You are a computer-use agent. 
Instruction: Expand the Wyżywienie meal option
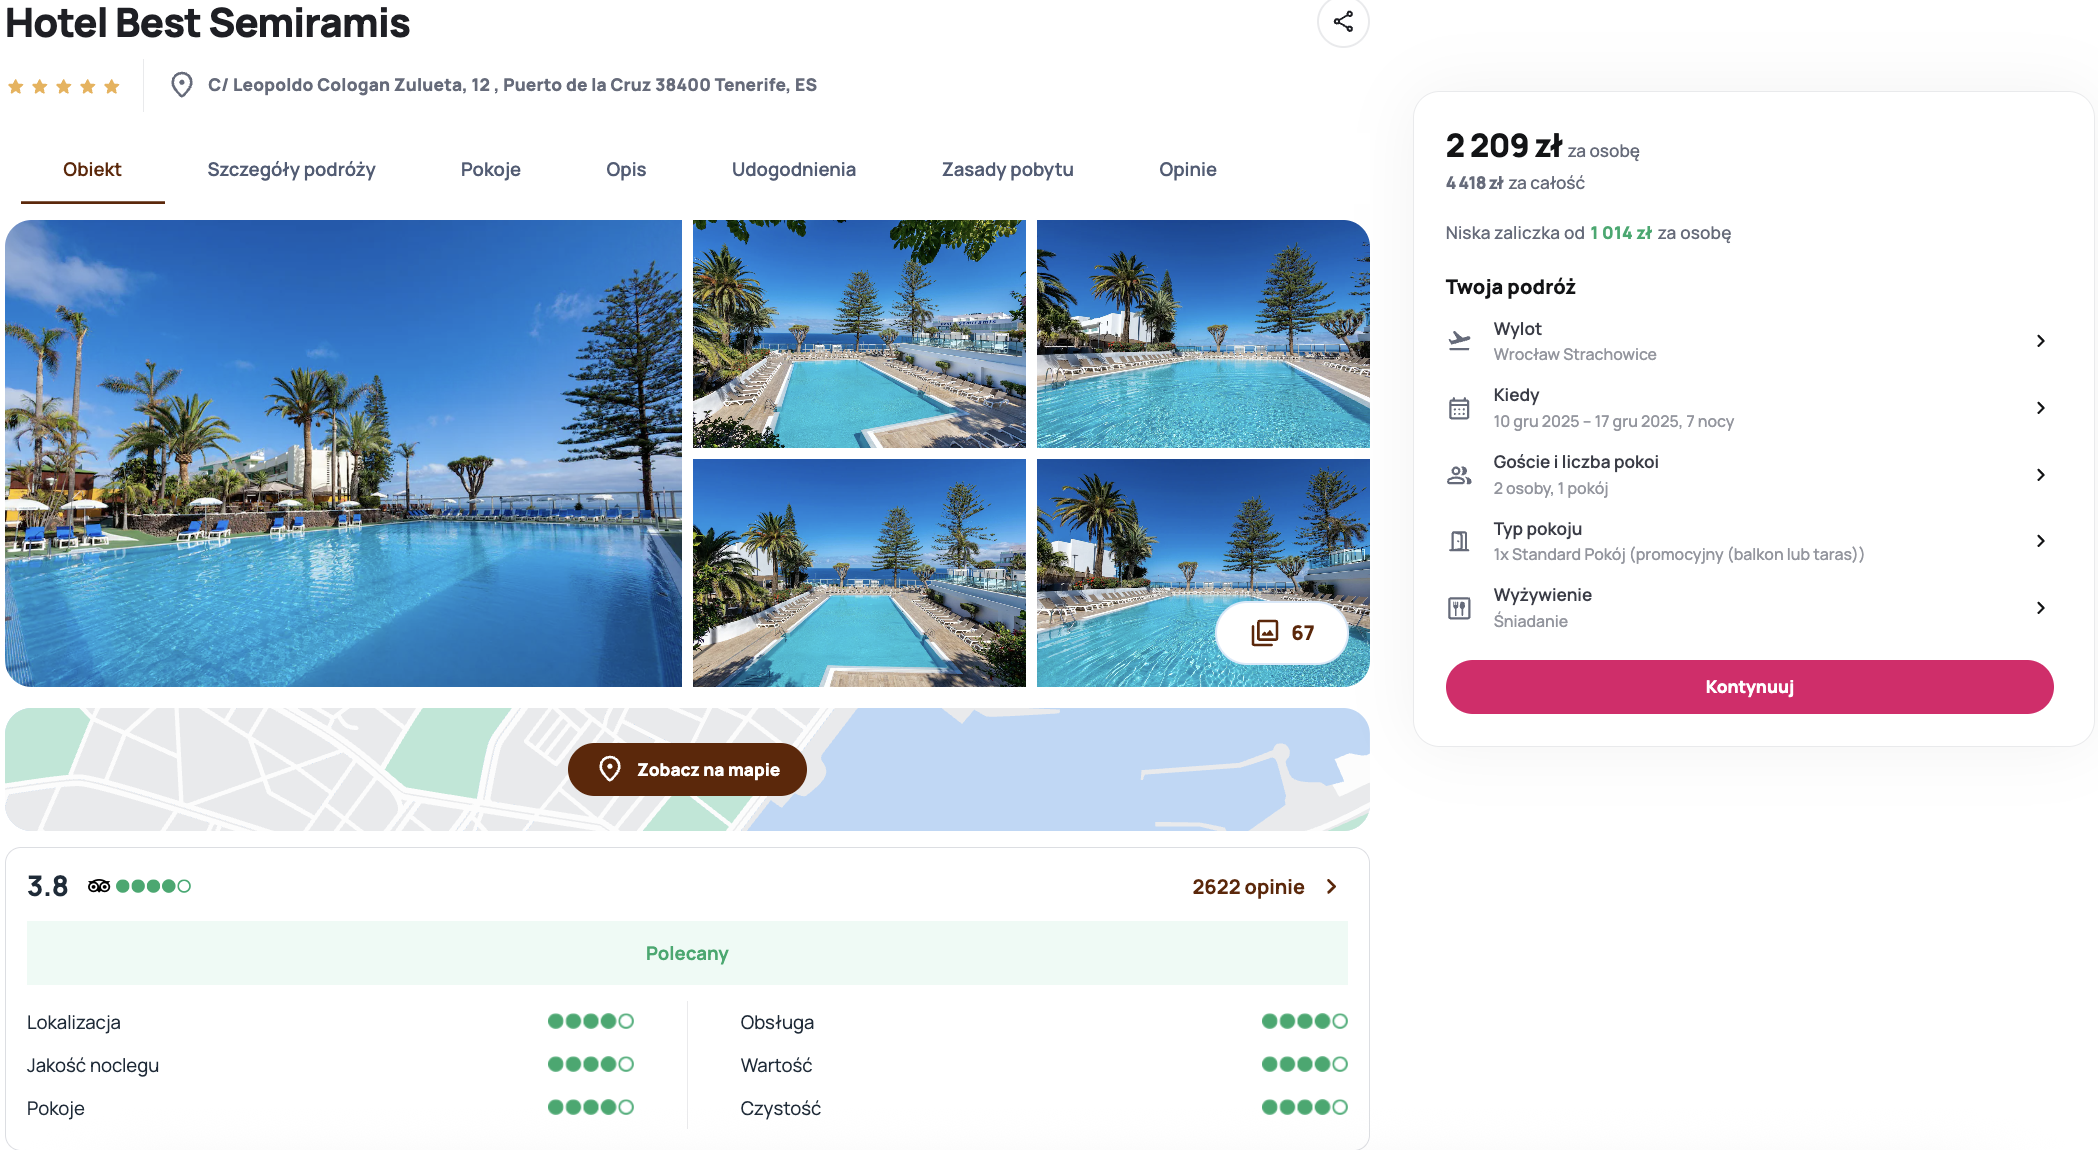[x=1749, y=608]
